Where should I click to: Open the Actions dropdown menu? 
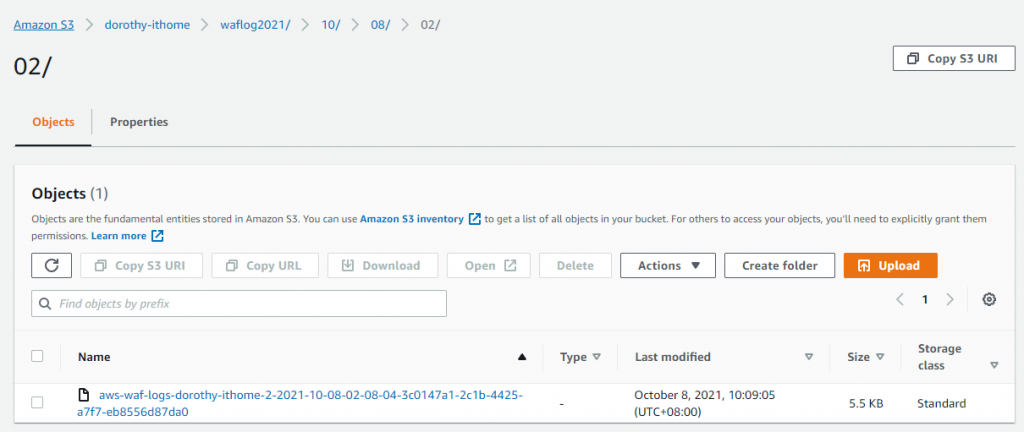tap(667, 266)
